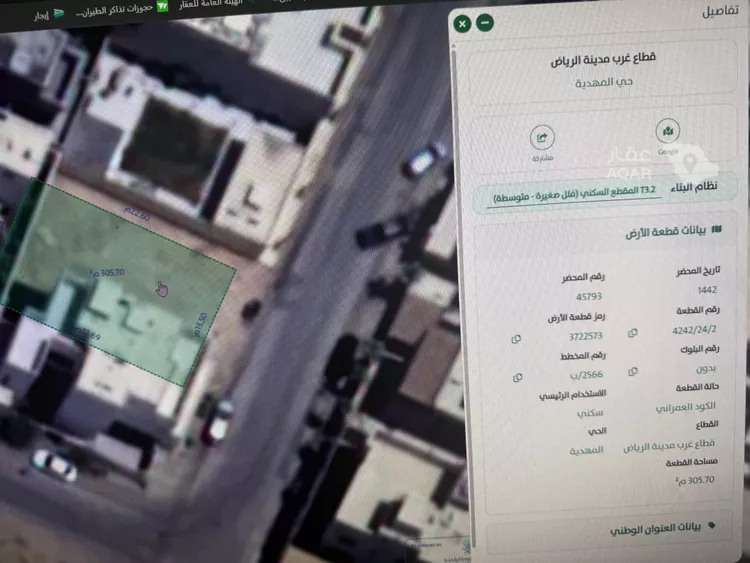Click the panel title قطاع غرب مدينة الرياض
This screenshot has height=563, width=750.
(603, 59)
